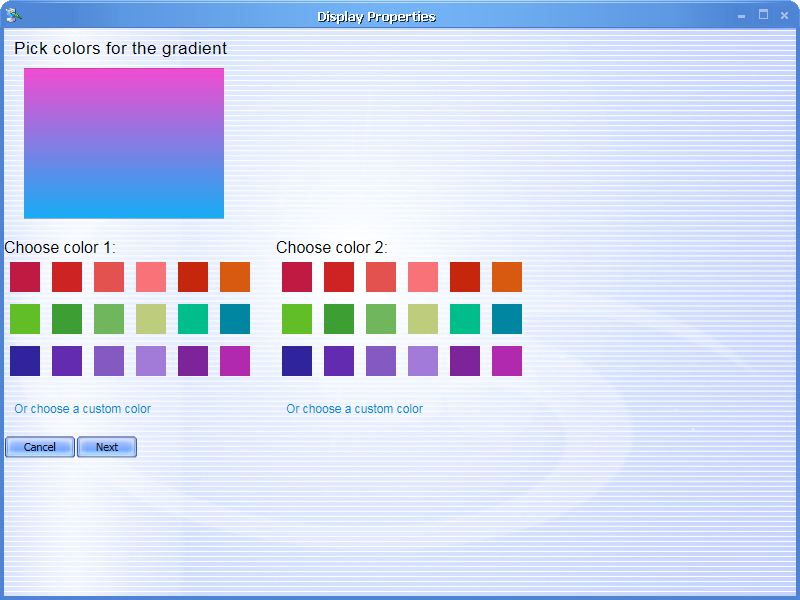This screenshot has width=800, height=600.
Task: Pick magenta swatch for color 2
Action: [507, 361]
